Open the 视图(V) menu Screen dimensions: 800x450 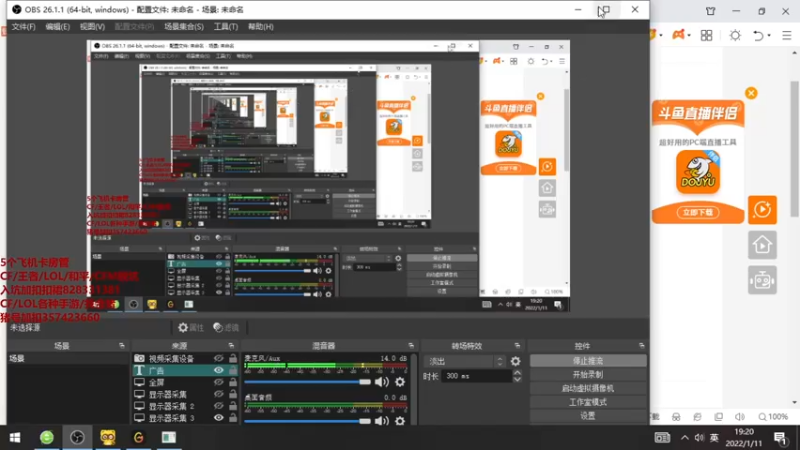(x=92, y=27)
